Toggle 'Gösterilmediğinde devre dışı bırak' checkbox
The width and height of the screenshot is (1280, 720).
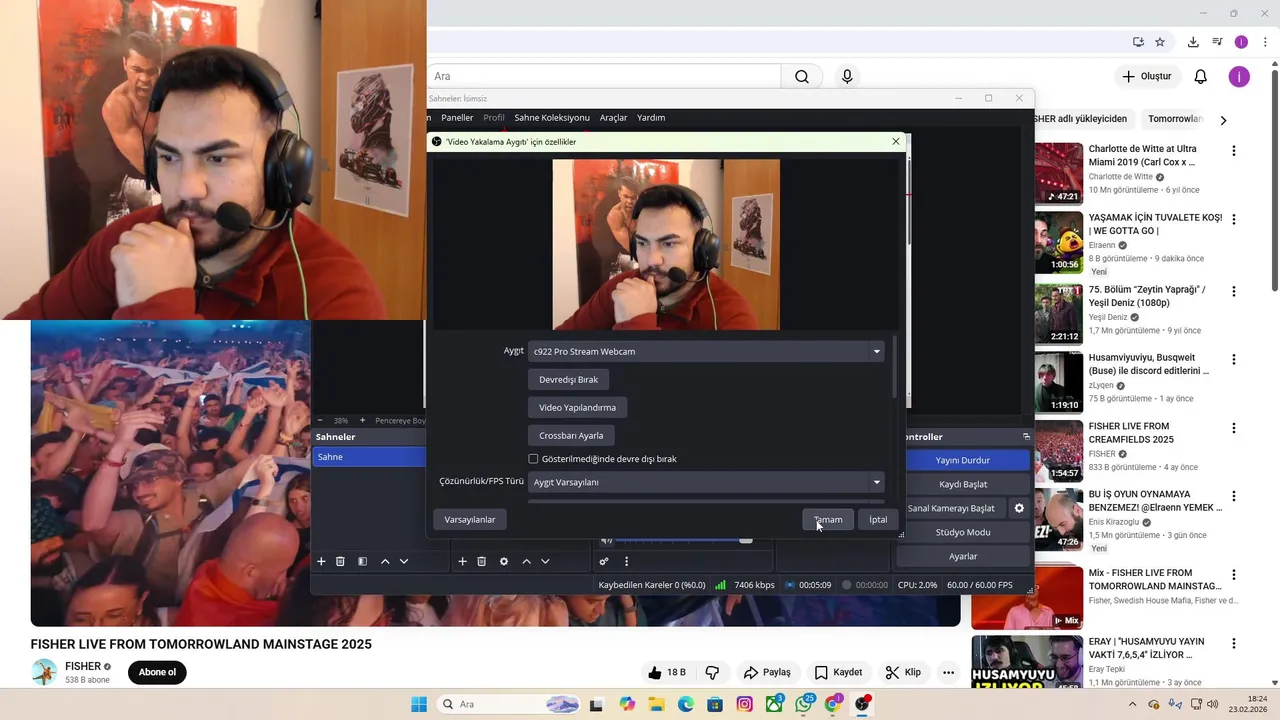[533, 459]
